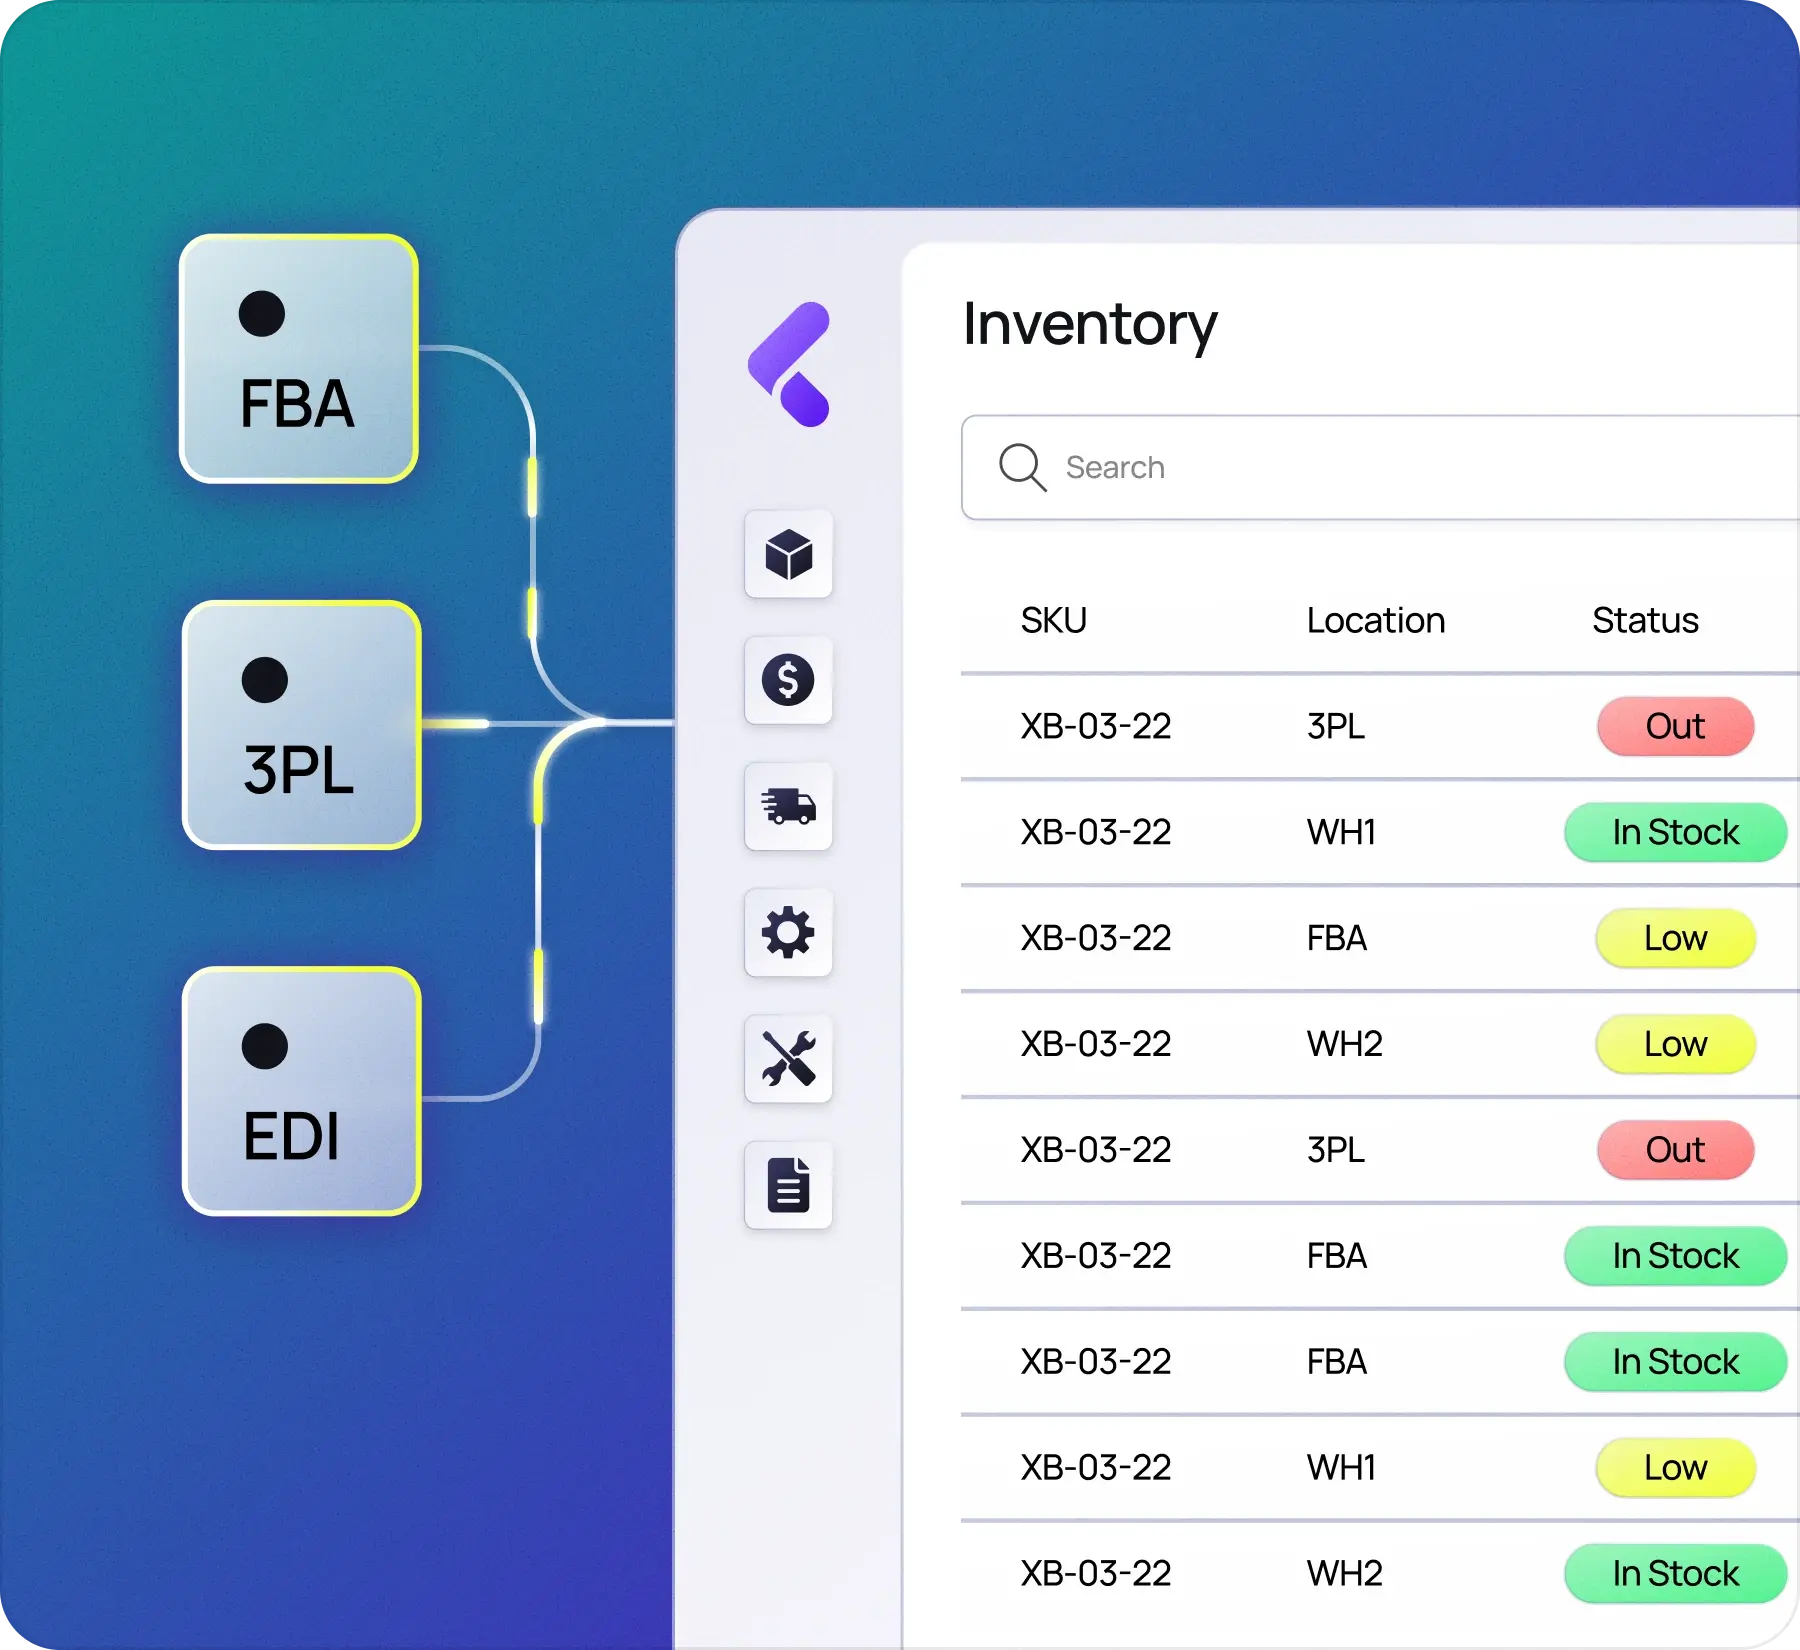Open the inventory box icon in sidebar
This screenshot has height=1650, width=1800.
point(788,554)
